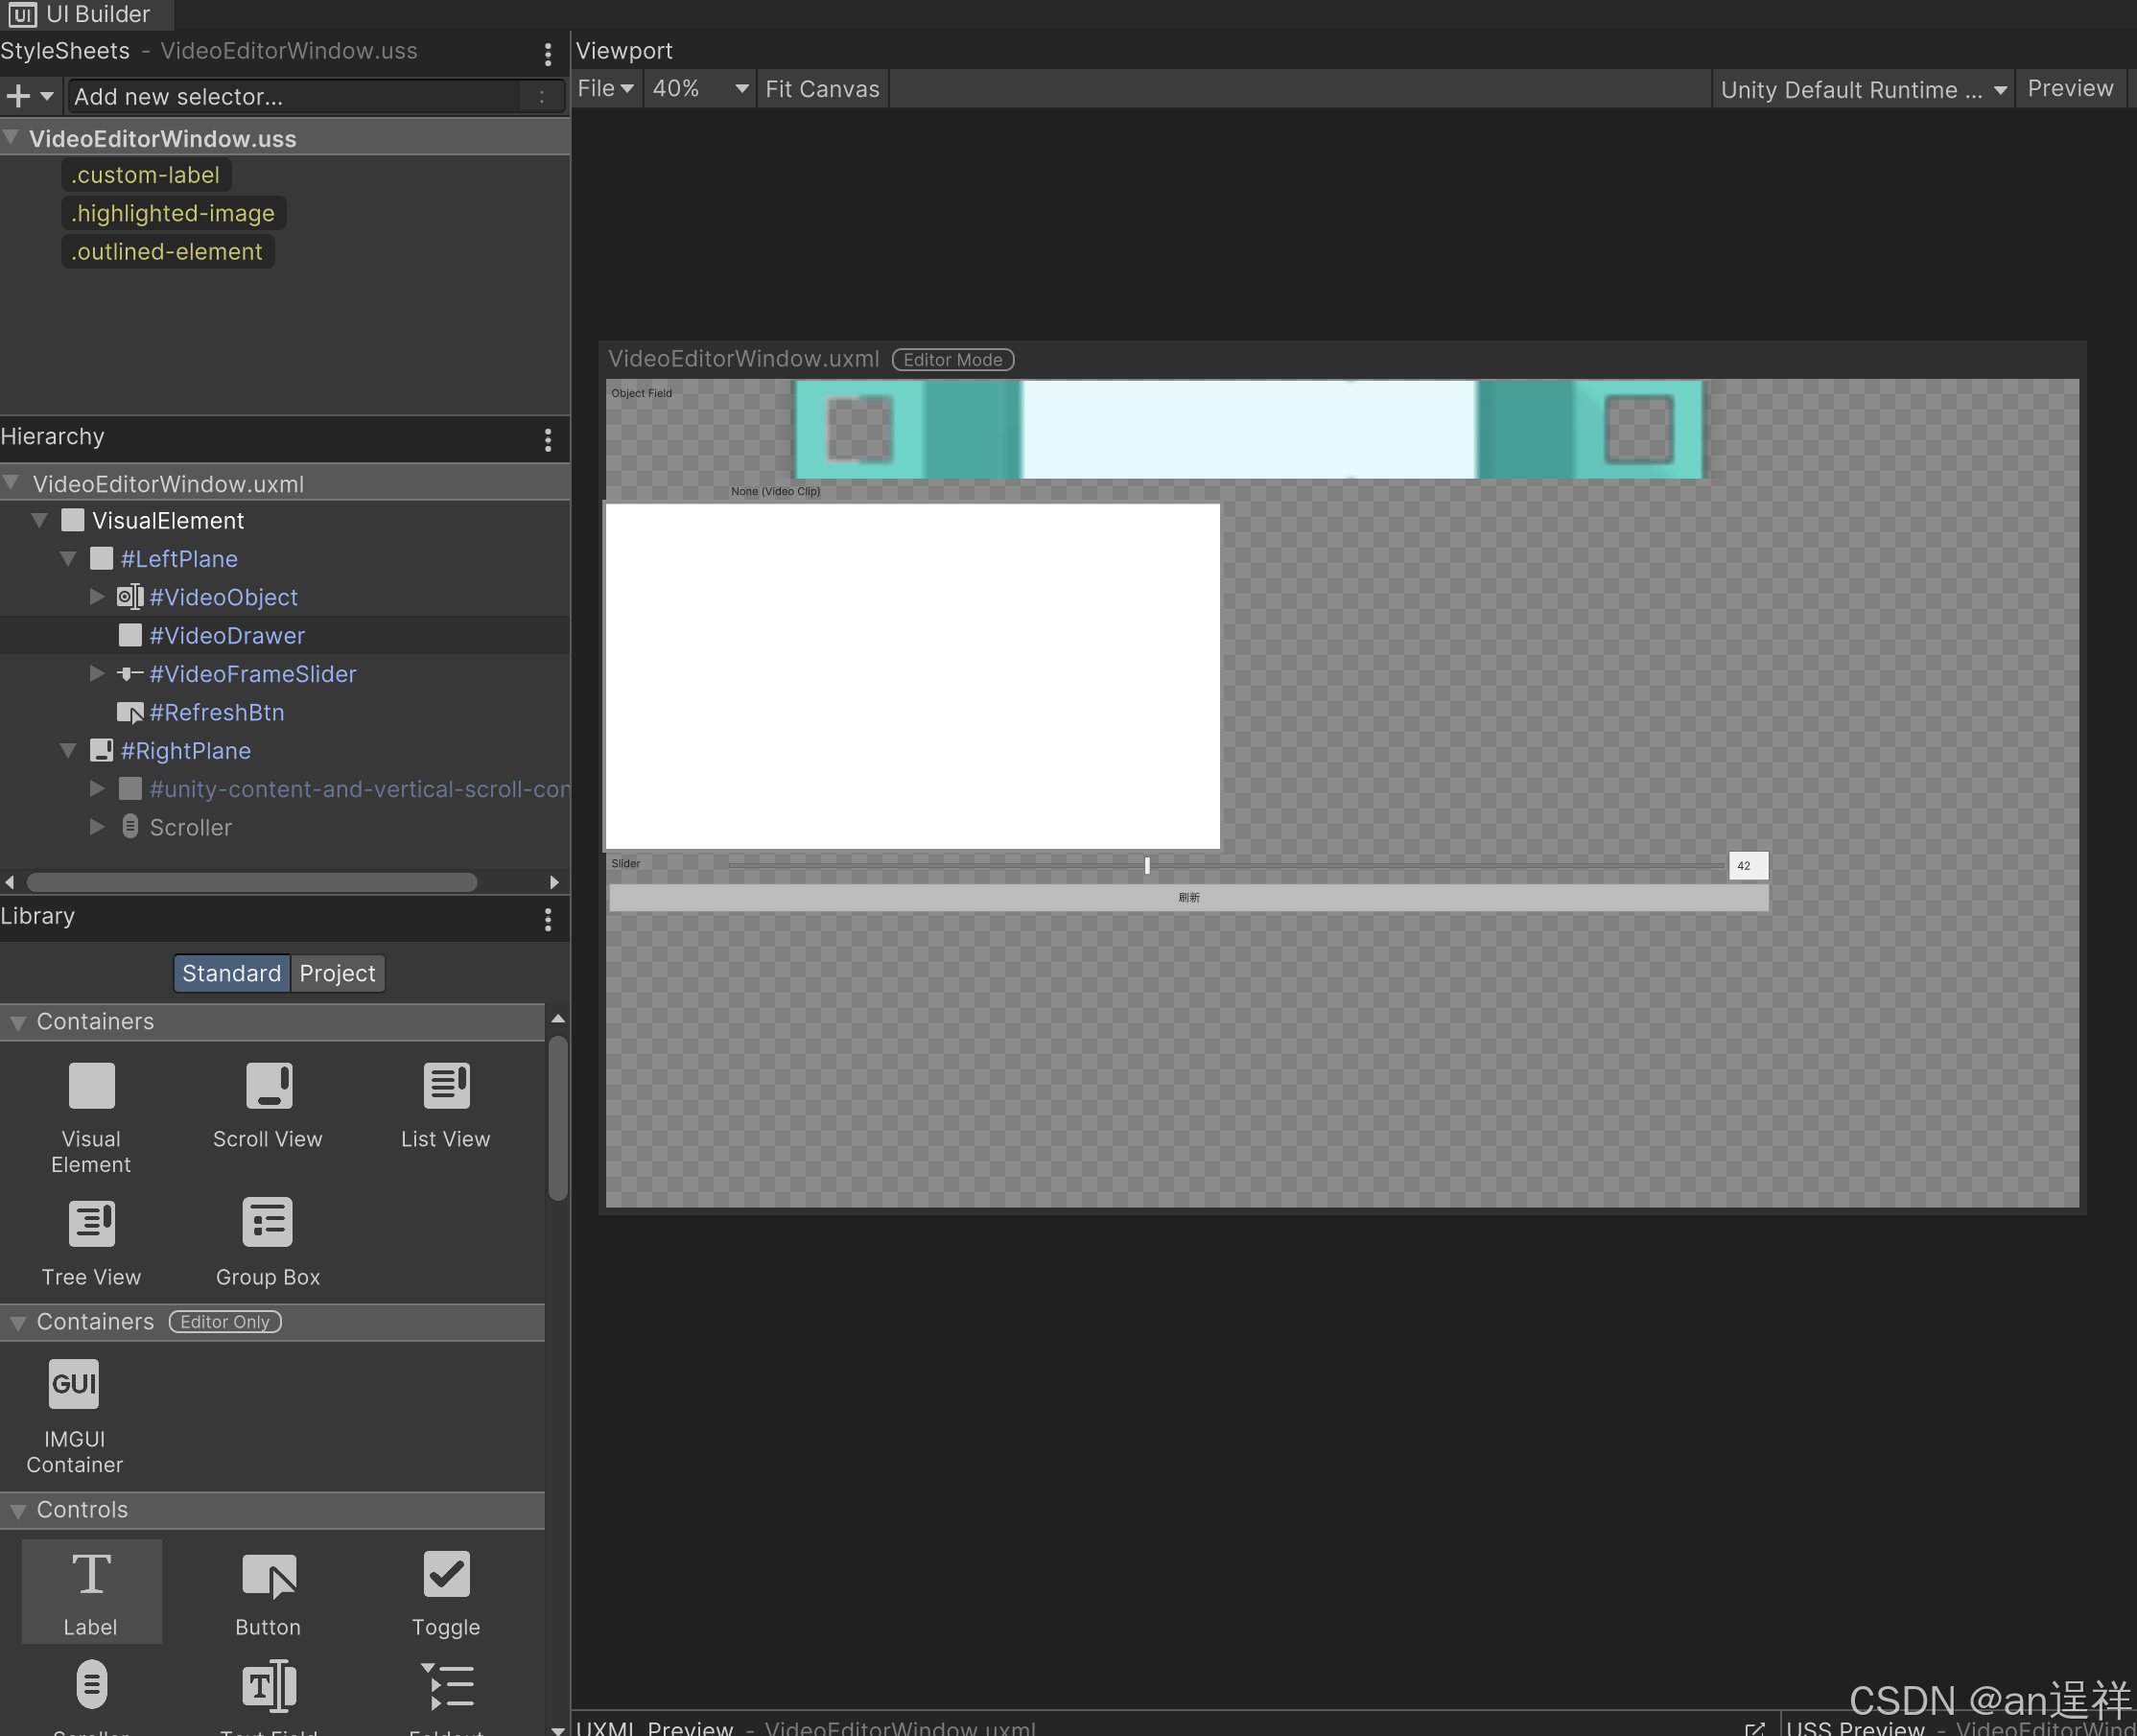Select the Toggle control icon
The height and width of the screenshot is (1736, 2137).
(445, 1592)
